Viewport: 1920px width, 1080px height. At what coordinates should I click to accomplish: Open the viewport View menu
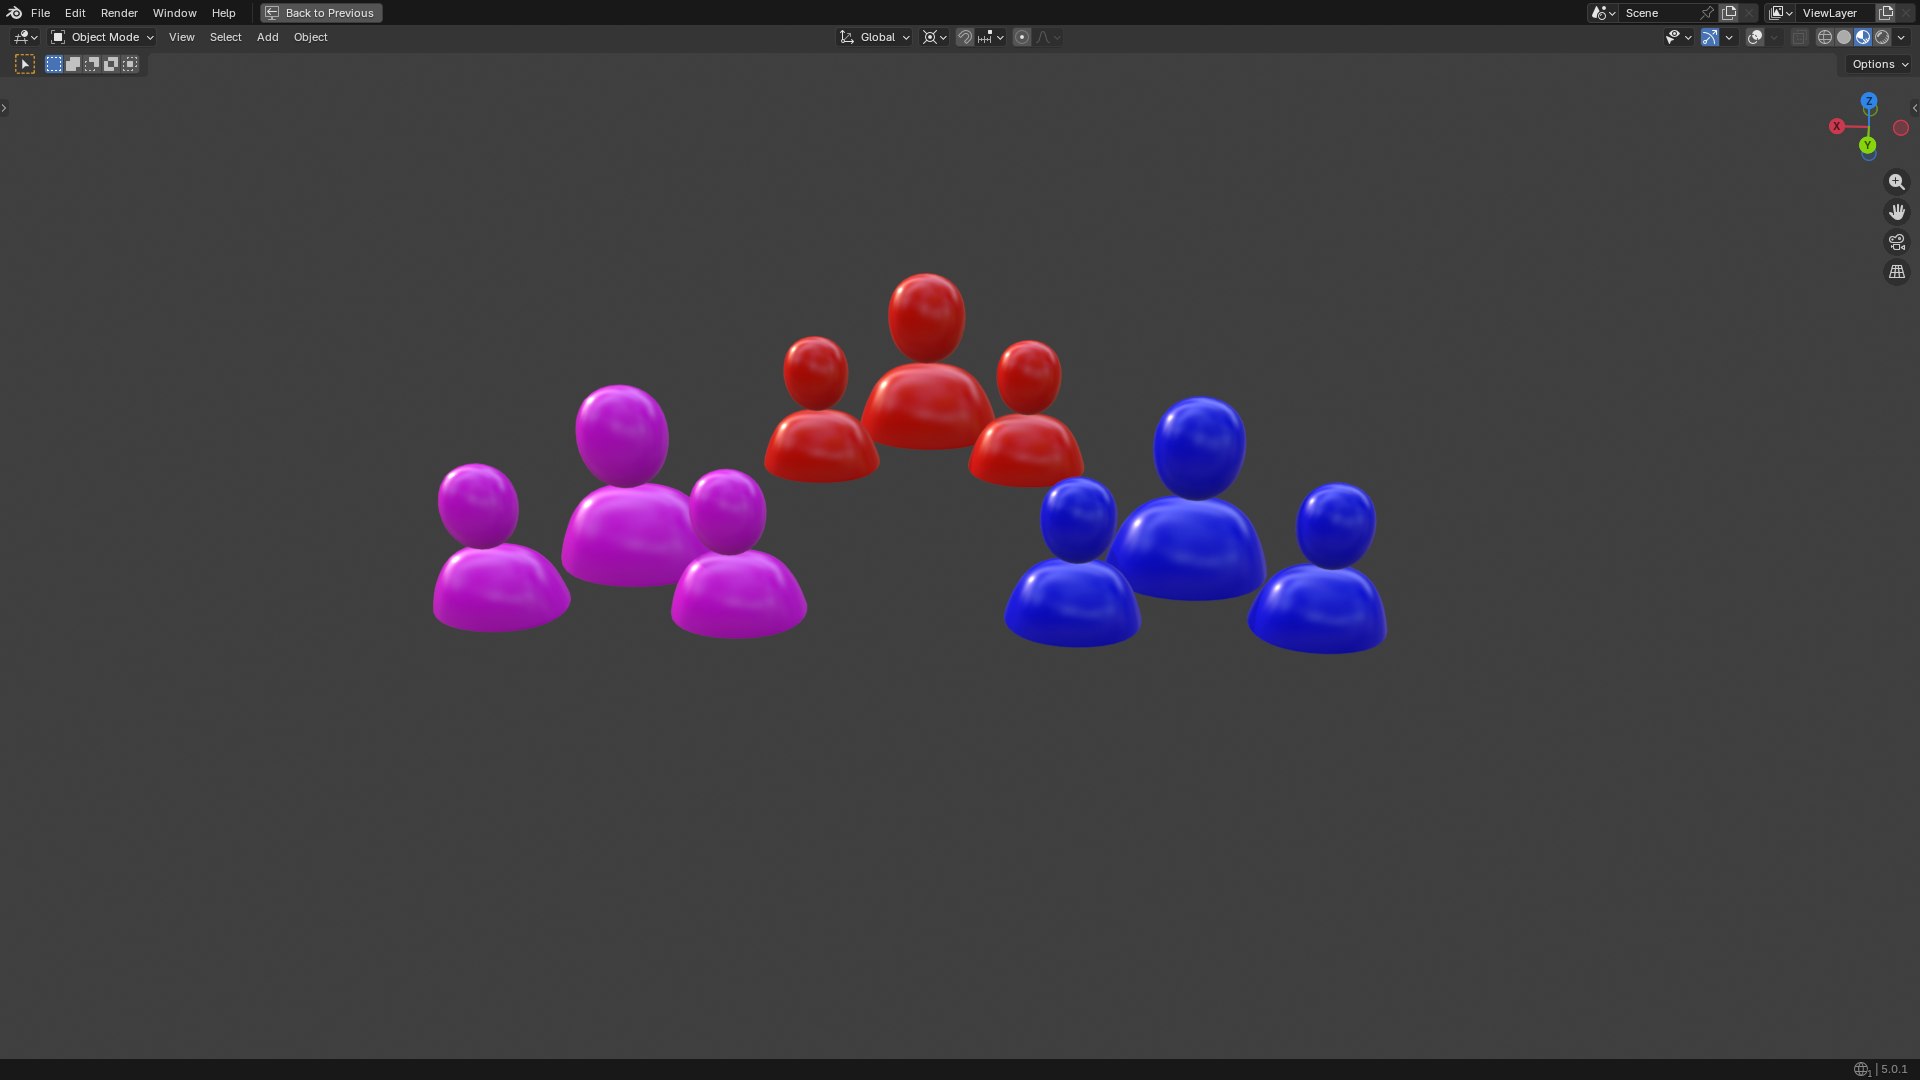click(x=181, y=37)
